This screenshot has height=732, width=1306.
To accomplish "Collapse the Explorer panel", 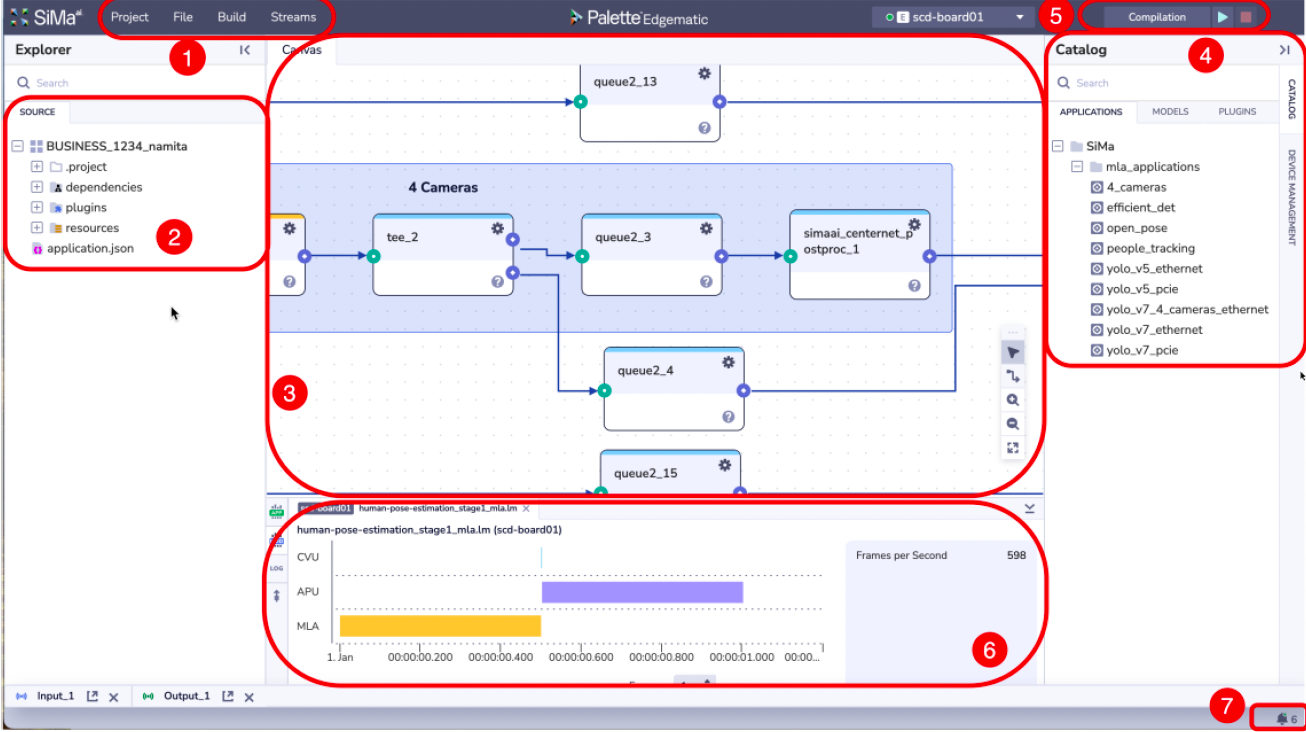I will click(x=245, y=50).
